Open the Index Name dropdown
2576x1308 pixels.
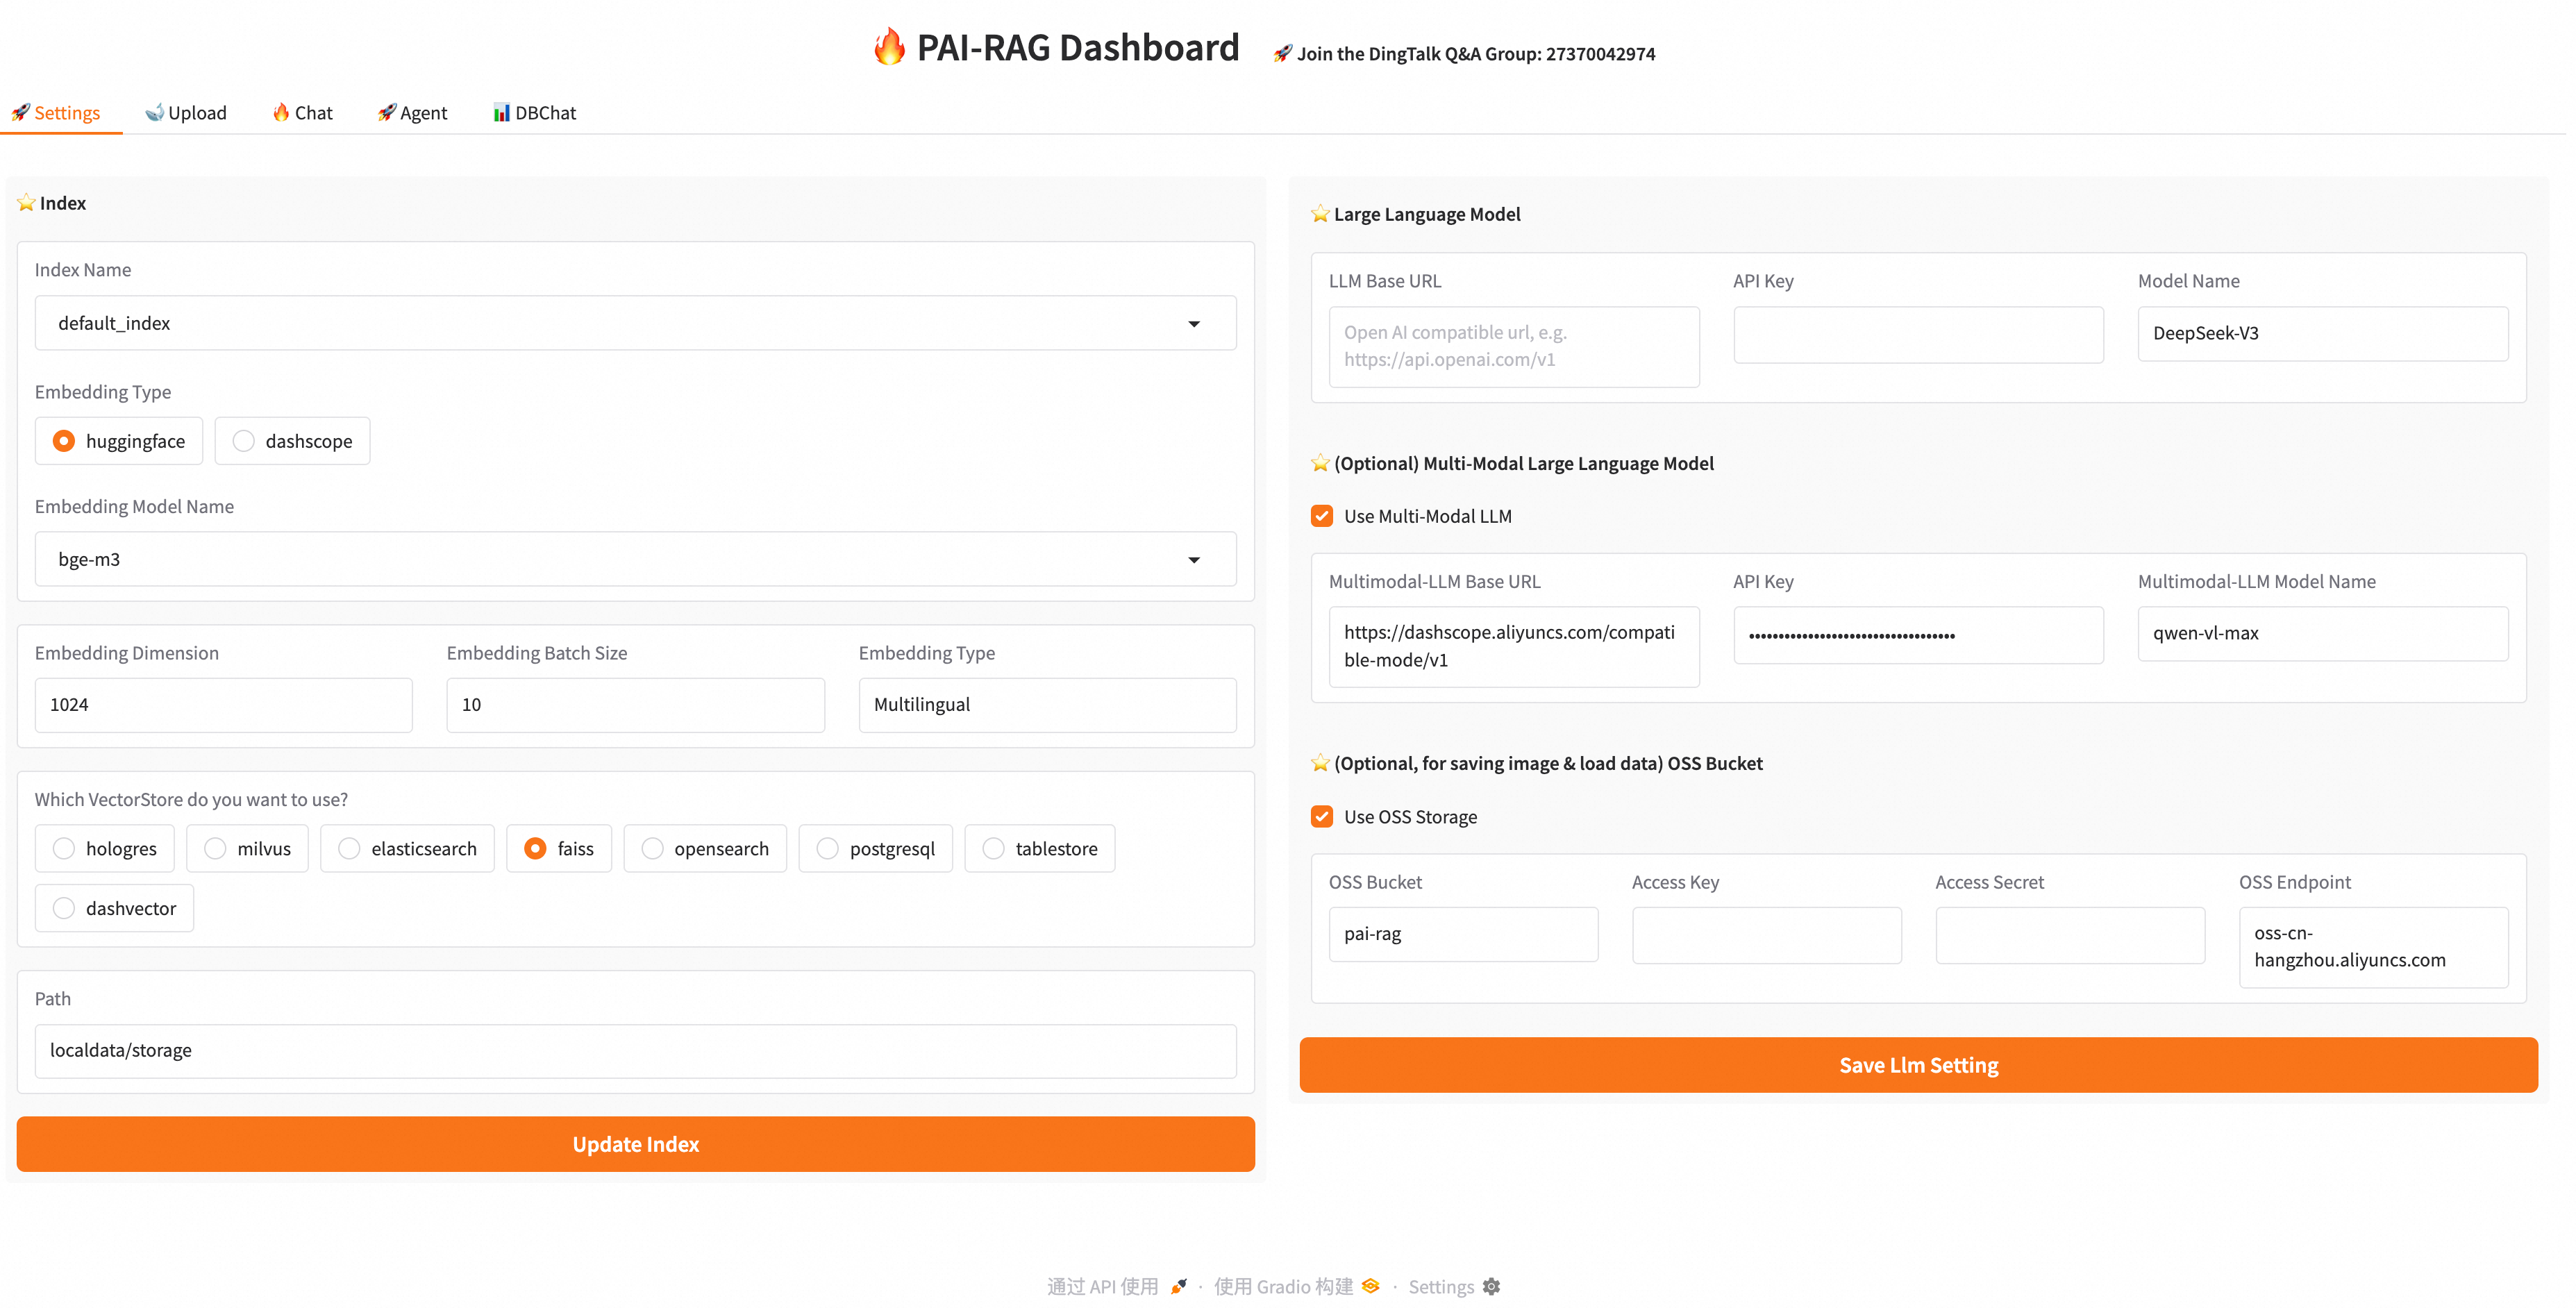click(x=635, y=323)
